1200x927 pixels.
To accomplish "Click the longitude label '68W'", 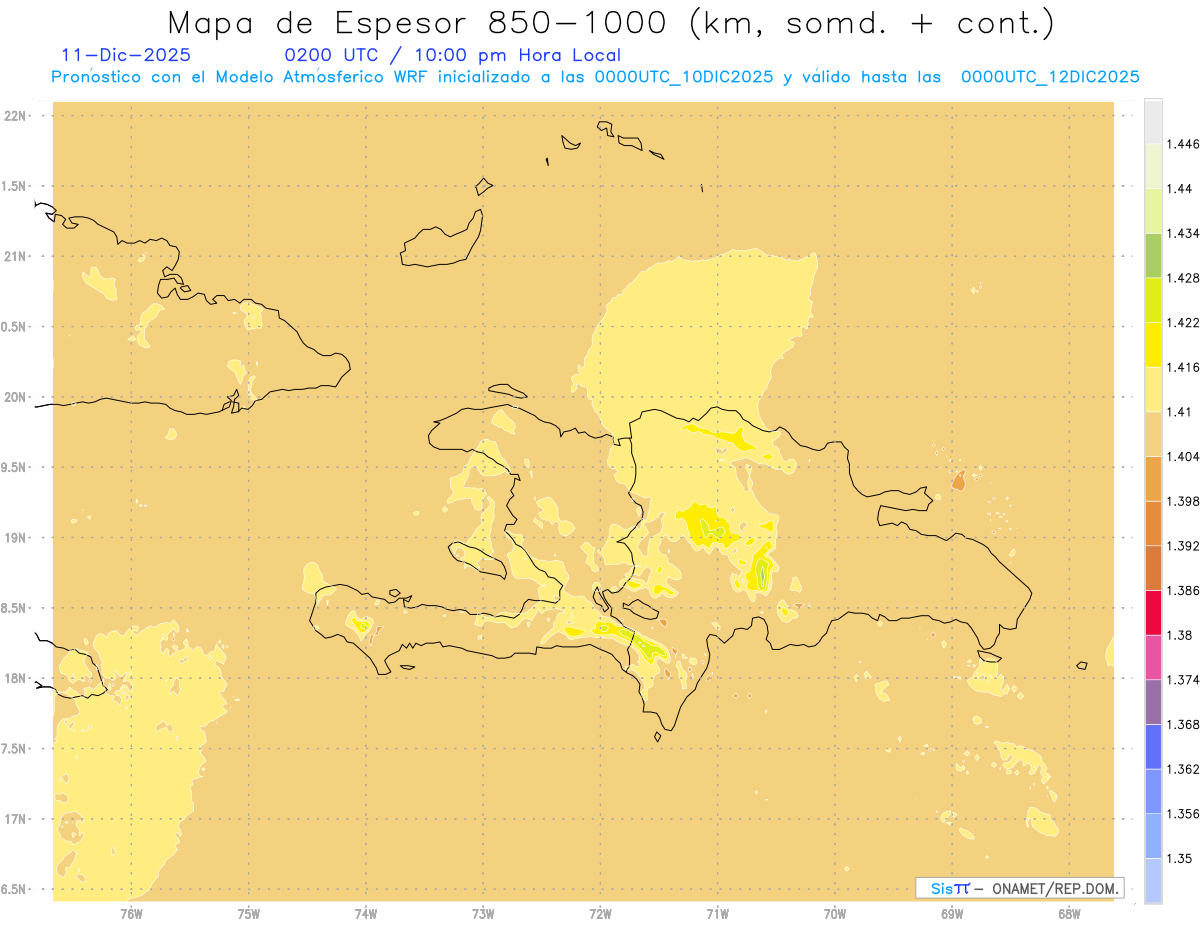I will (x=1069, y=913).
